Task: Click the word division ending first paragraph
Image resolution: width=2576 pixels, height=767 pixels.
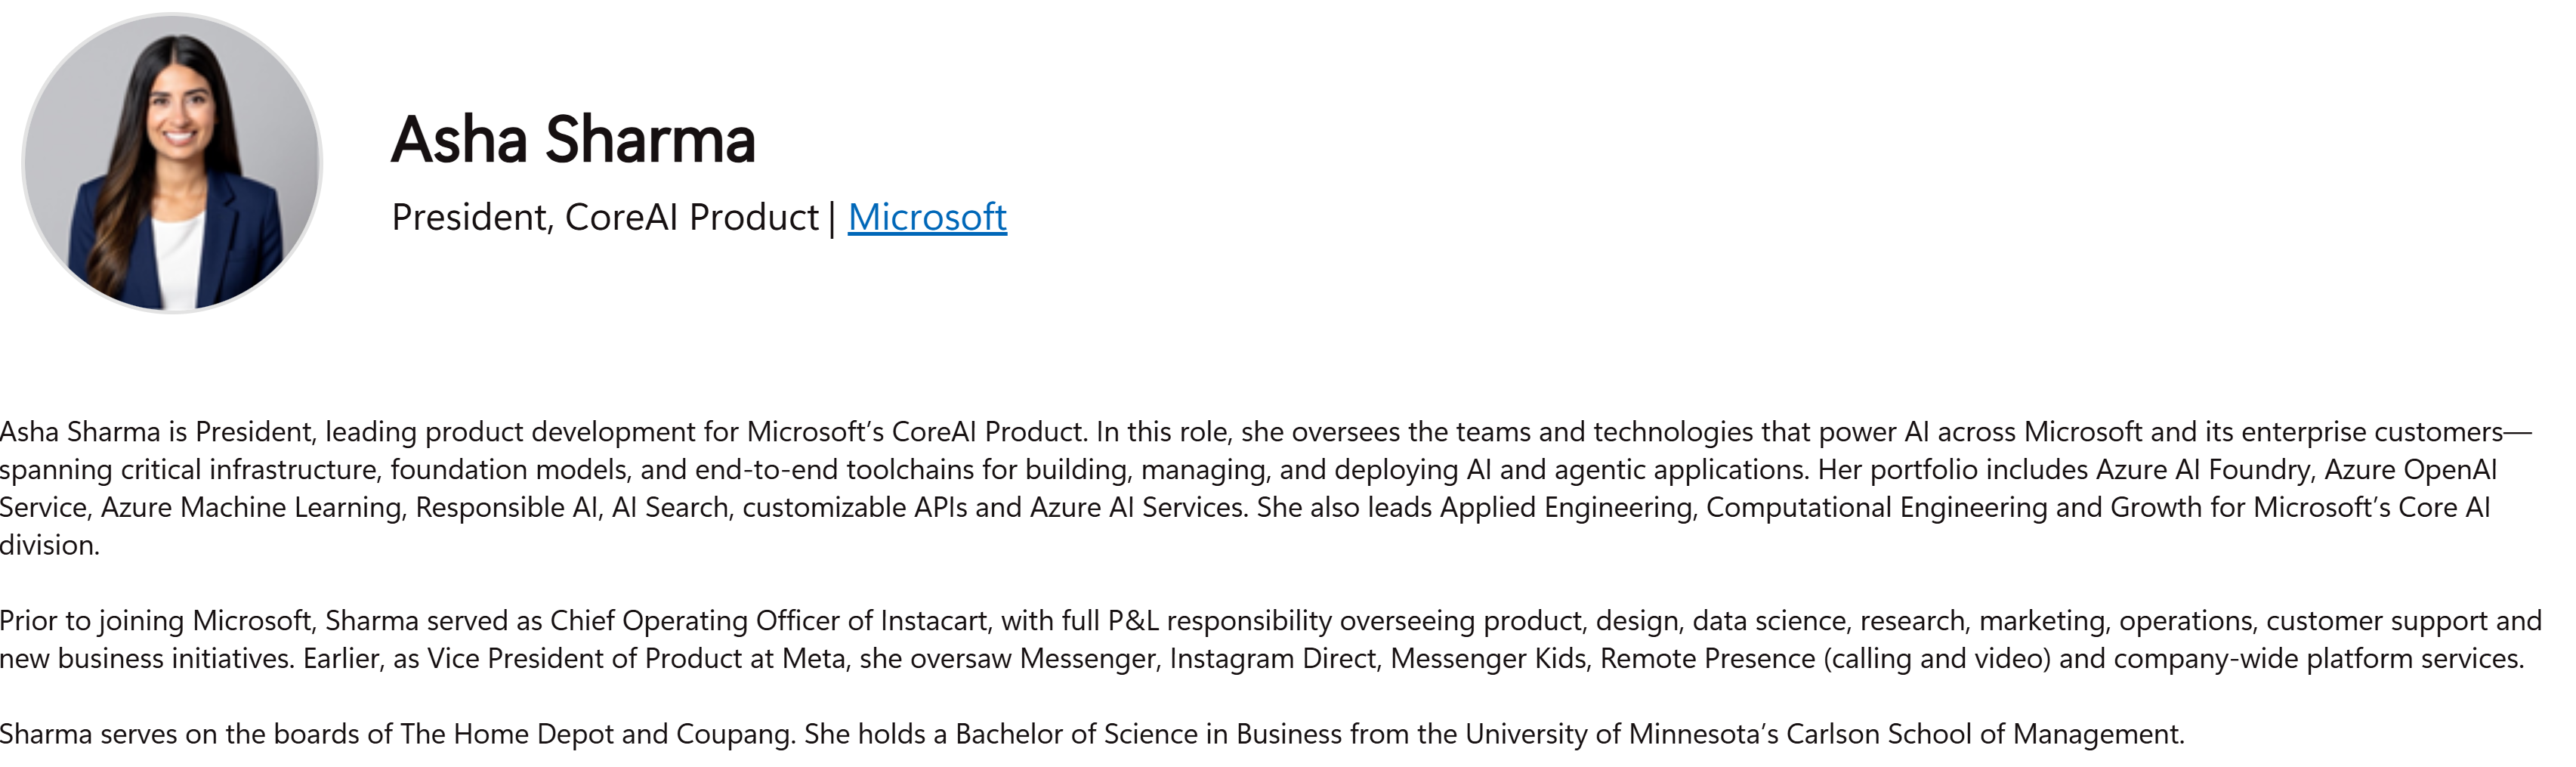Action: (48, 546)
